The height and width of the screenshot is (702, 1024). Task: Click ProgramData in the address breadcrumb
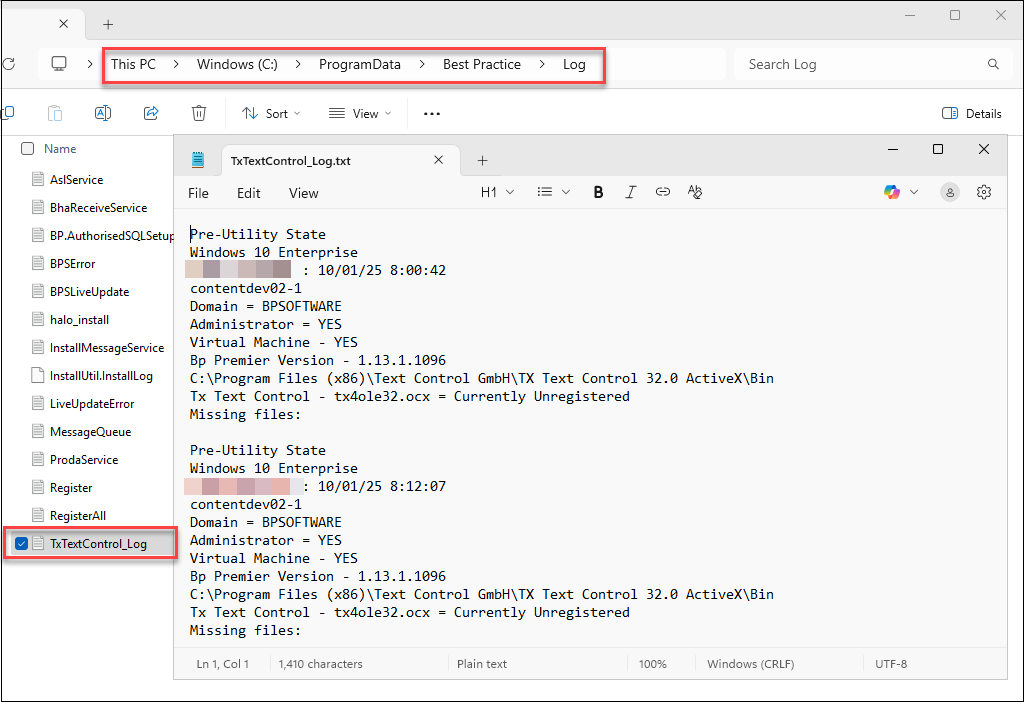tap(359, 64)
